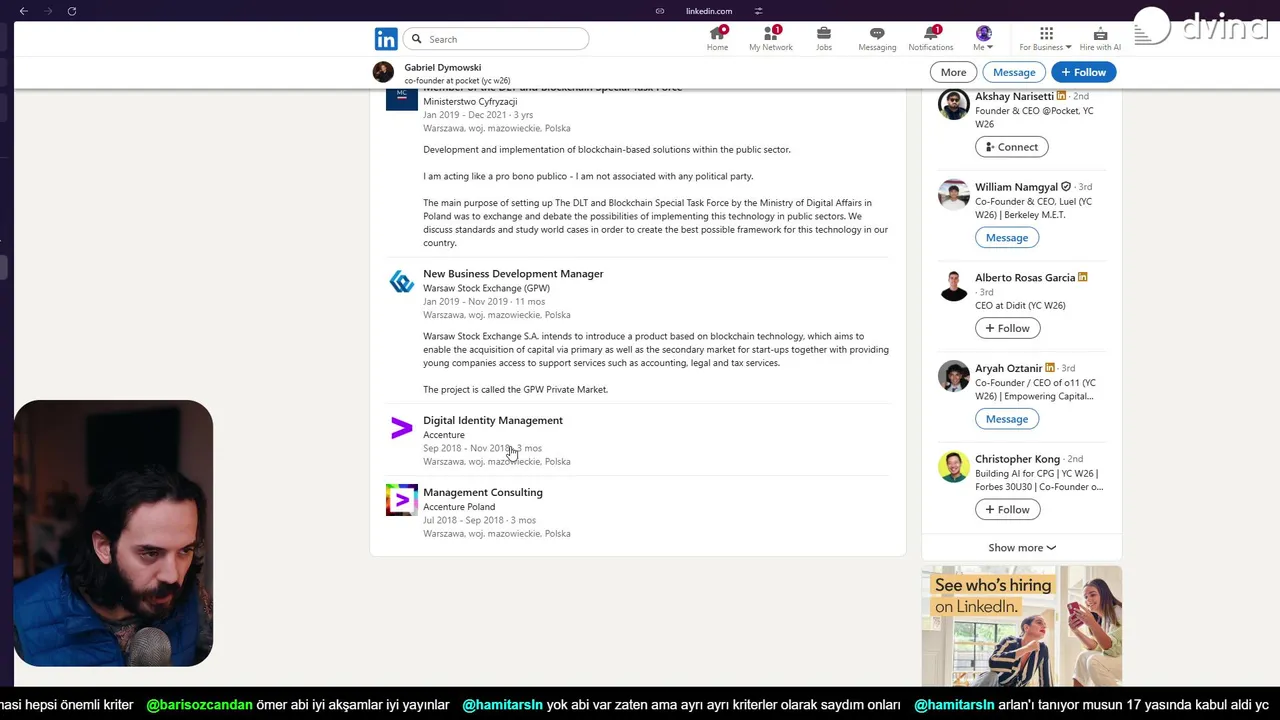This screenshot has width=1280, height=720.
Task: Click the LinkedIn logo icon
Action: point(386,39)
